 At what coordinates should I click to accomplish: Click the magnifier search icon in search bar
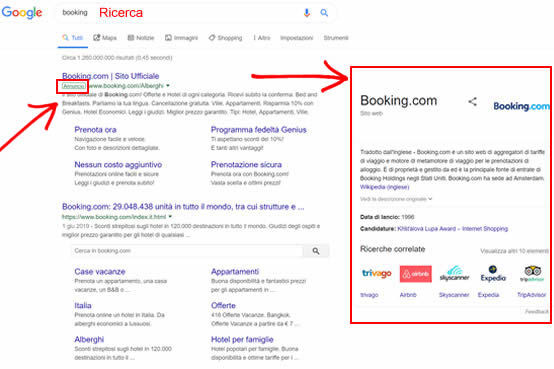click(324, 13)
